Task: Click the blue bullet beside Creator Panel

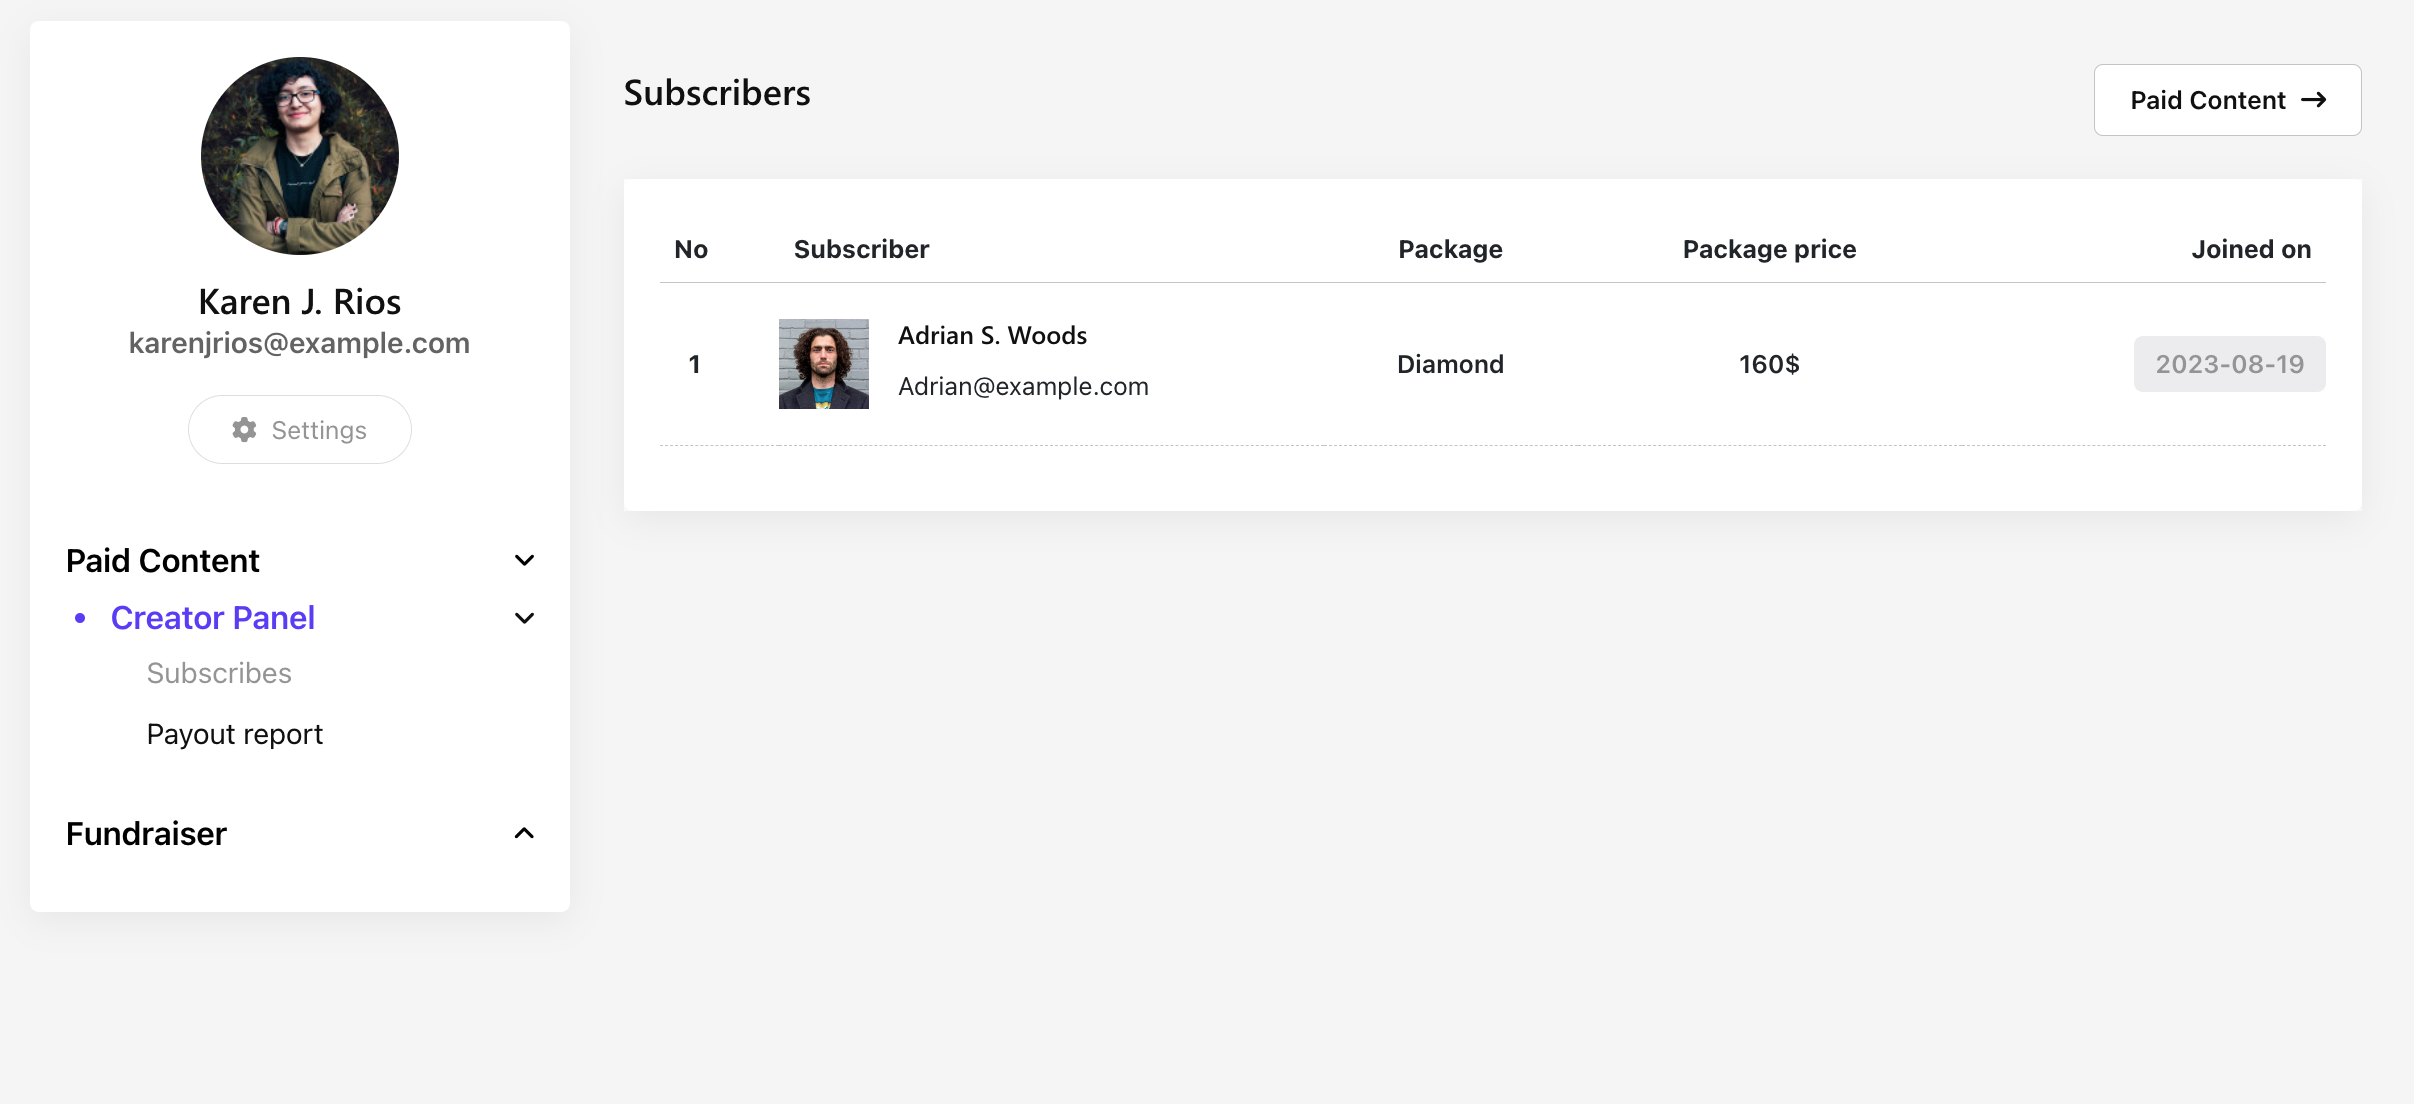Action: (80, 619)
